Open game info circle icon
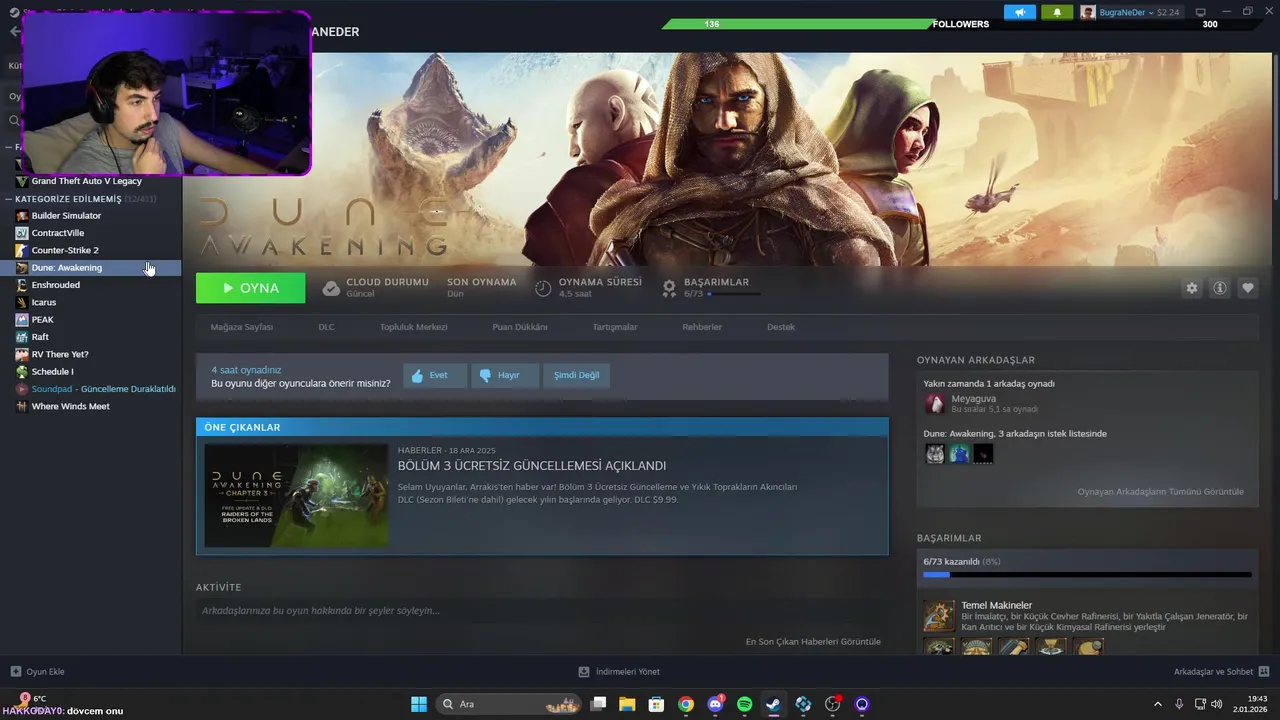1280x720 pixels. coord(1220,288)
